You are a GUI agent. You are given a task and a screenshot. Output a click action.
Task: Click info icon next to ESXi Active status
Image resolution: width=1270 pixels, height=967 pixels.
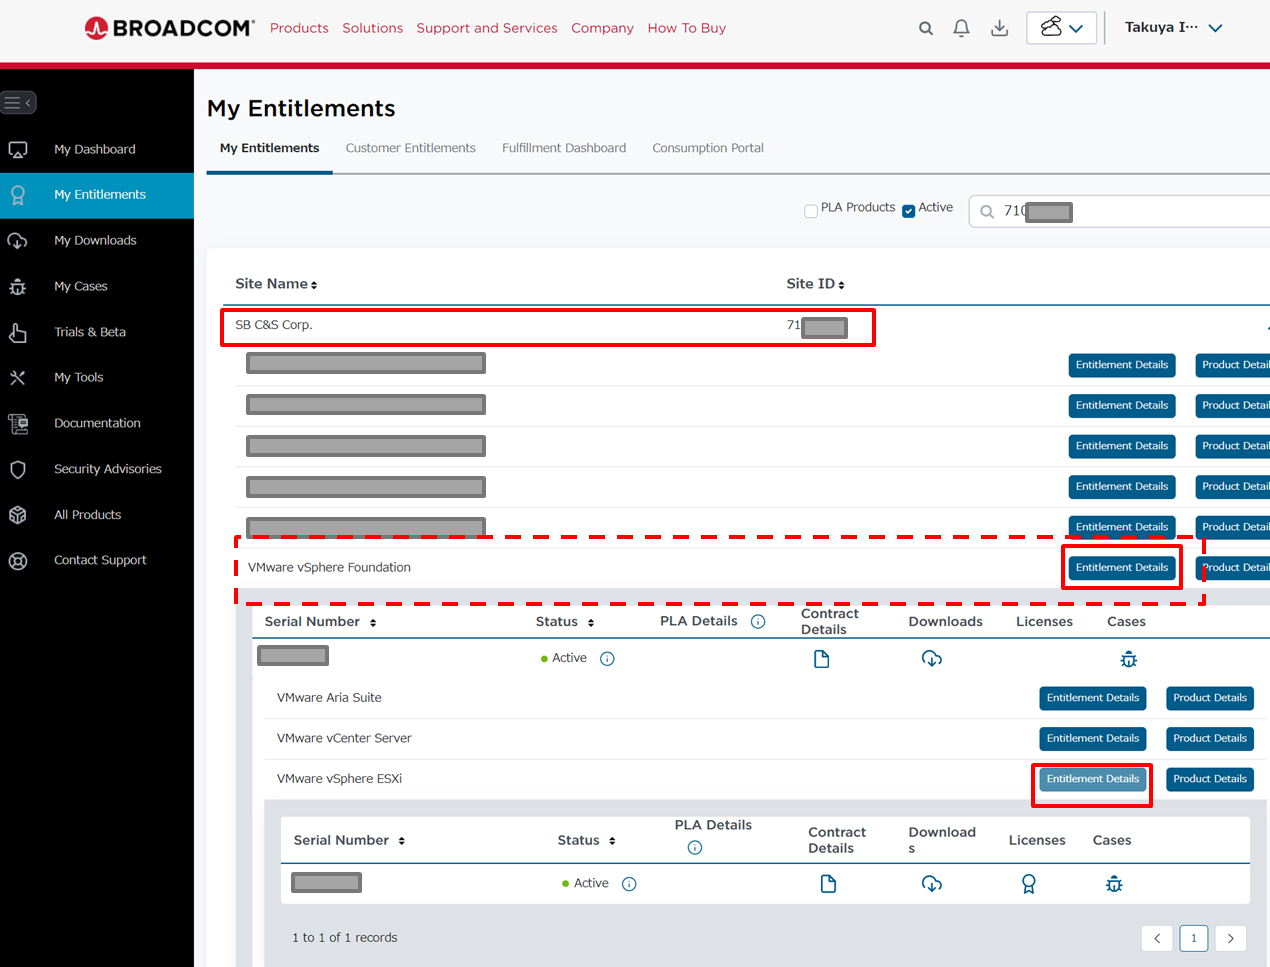[x=629, y=884]
